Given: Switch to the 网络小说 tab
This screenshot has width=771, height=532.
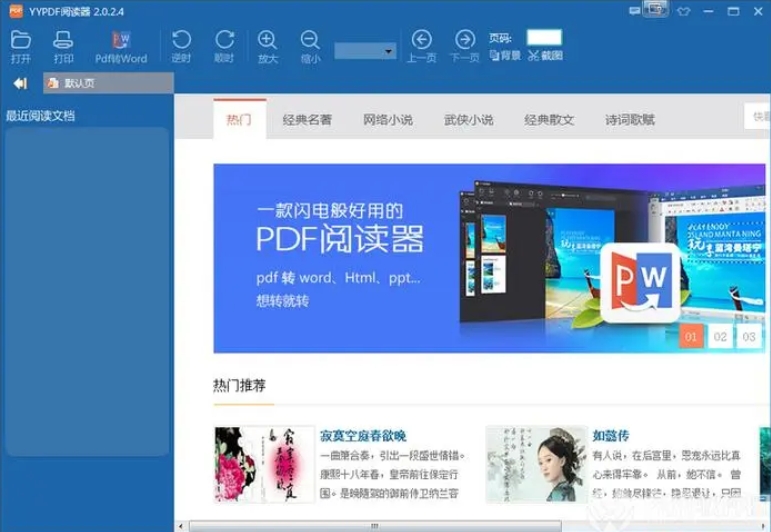Looking at the screenshot, I should [387, 119].
